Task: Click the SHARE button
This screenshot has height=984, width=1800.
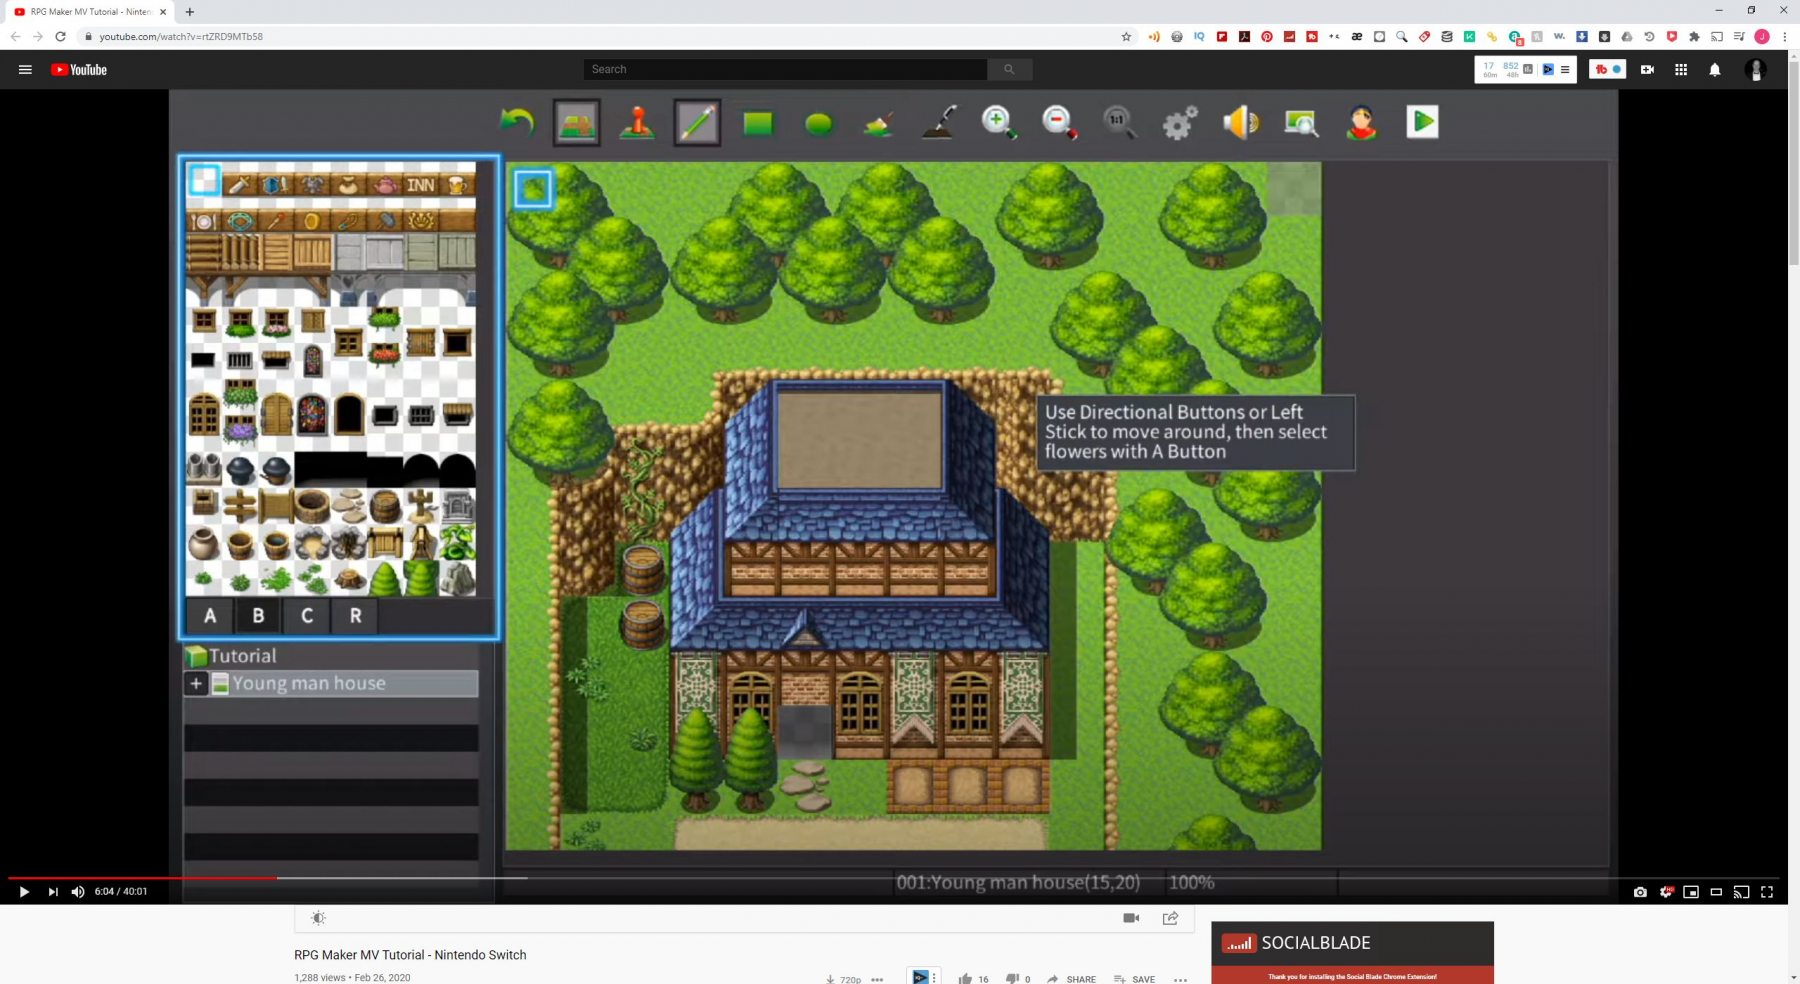Action: (x=1071, y=979)
